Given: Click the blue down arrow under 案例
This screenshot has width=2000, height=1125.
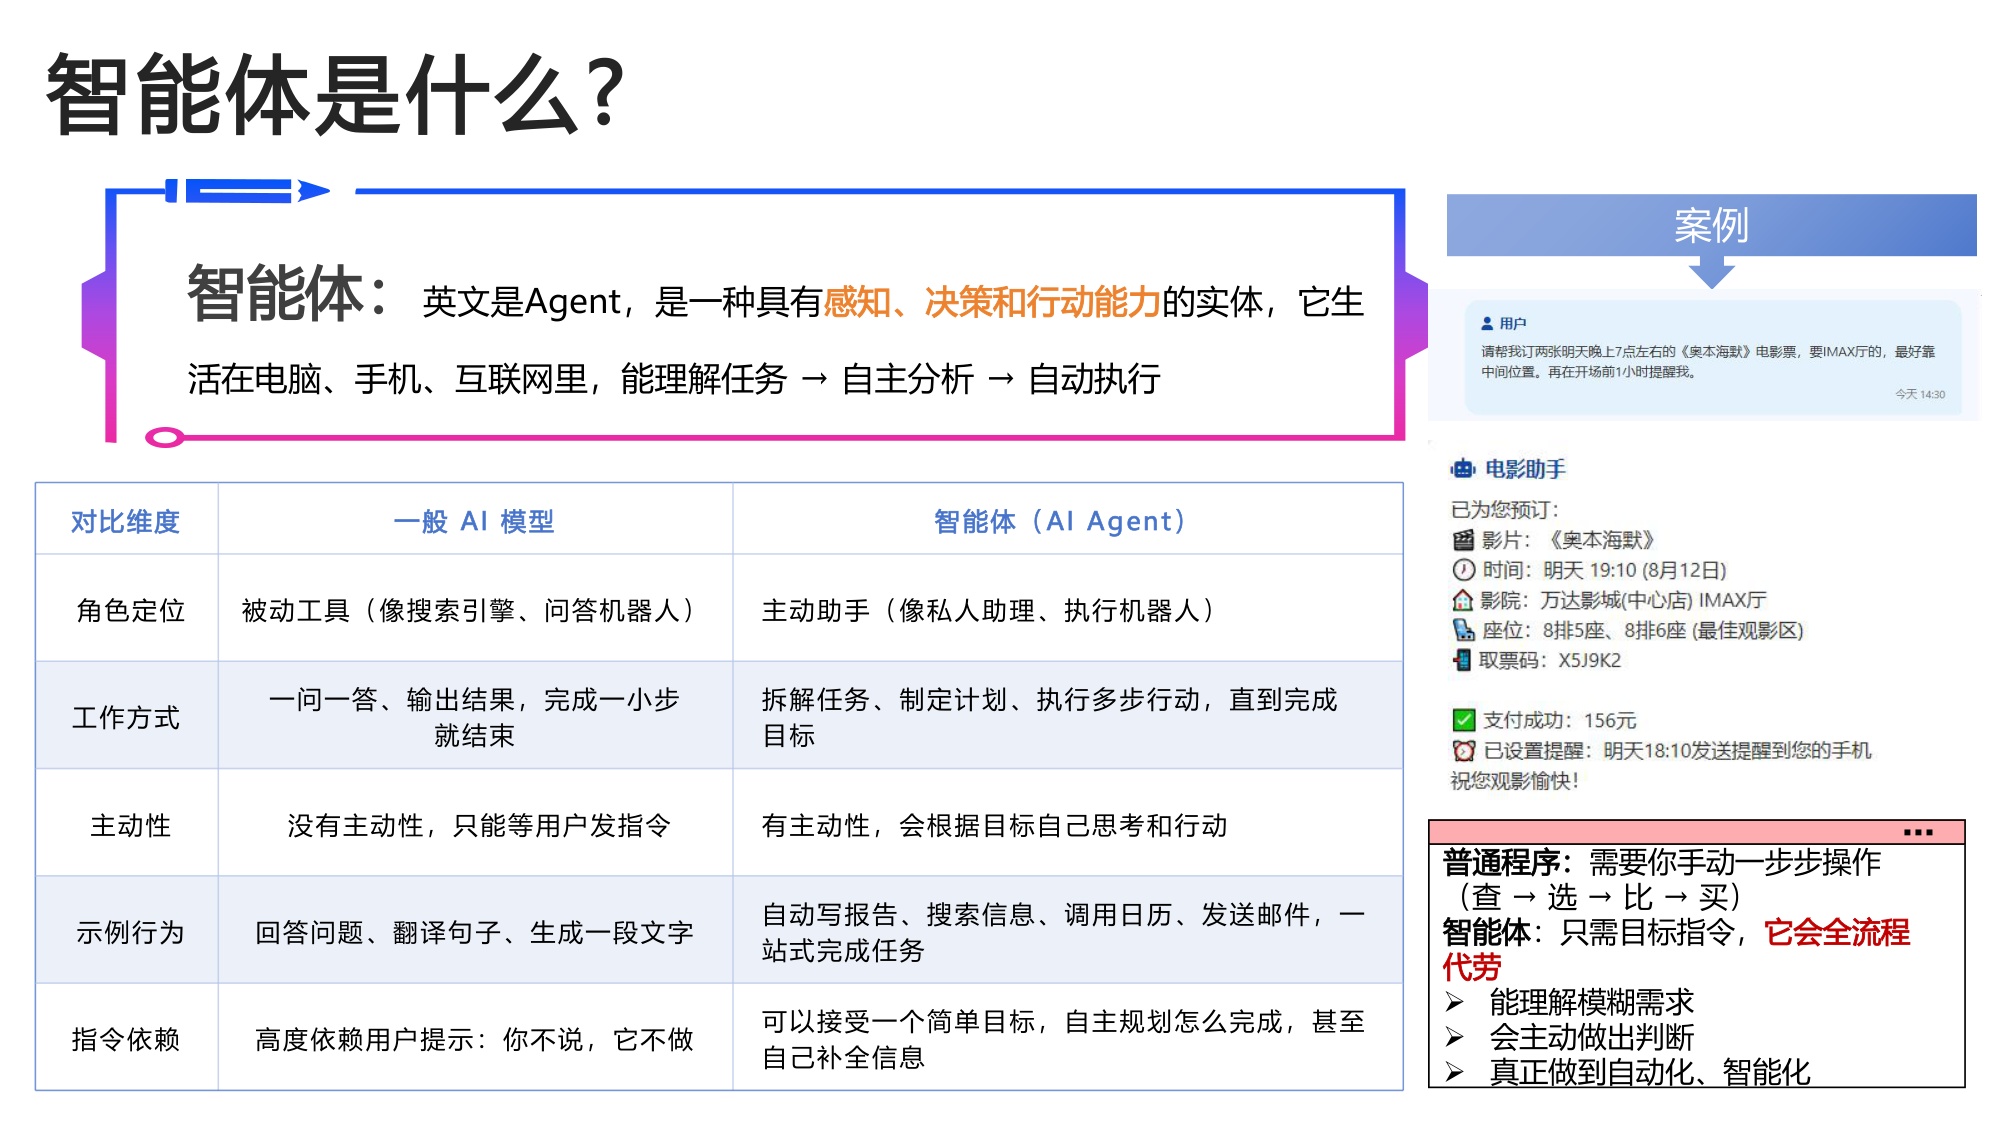Looking at the screenshot, I should pyautogui.click(x=1711, y=272).
